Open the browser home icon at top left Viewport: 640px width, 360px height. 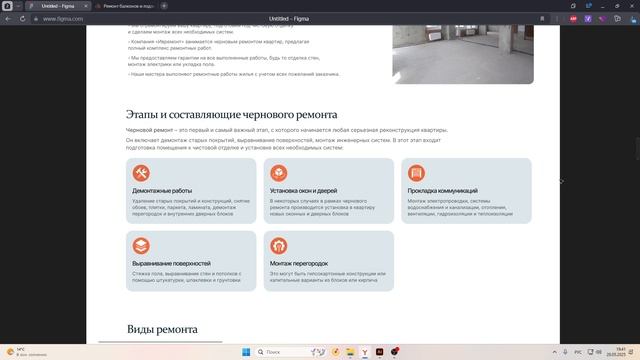point(7,6)
